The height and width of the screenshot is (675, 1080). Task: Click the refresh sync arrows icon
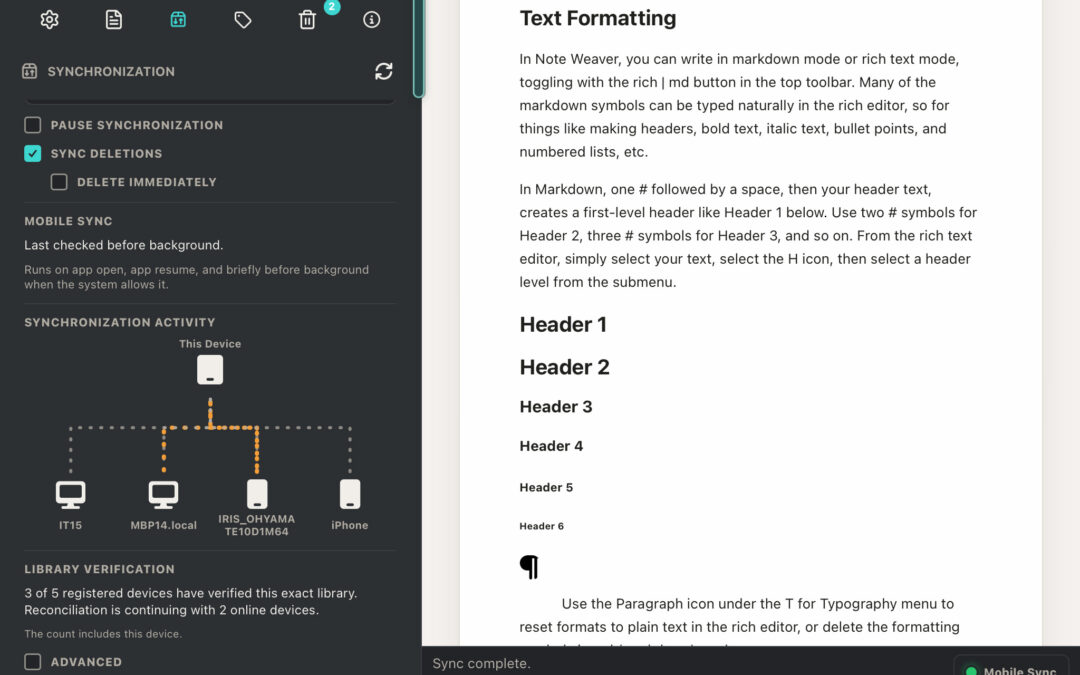(x=384, y=71)
